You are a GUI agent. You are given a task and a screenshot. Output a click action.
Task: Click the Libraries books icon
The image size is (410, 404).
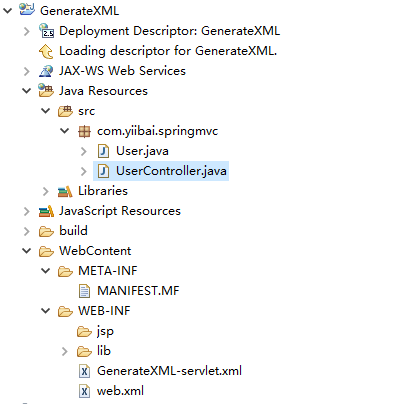pyautogui.click(x=65, y=191)
